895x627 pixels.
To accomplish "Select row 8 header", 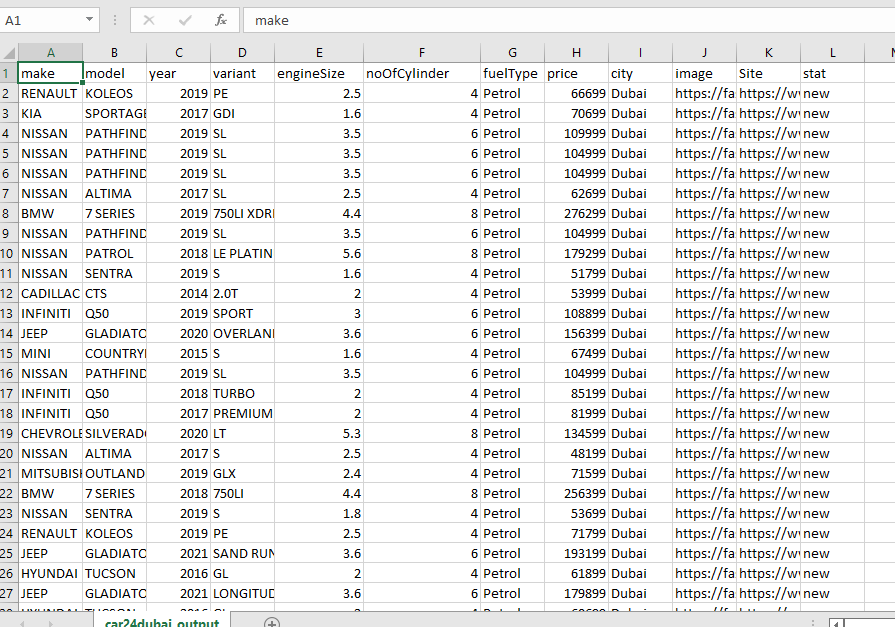I will click(x=9, y=214).
